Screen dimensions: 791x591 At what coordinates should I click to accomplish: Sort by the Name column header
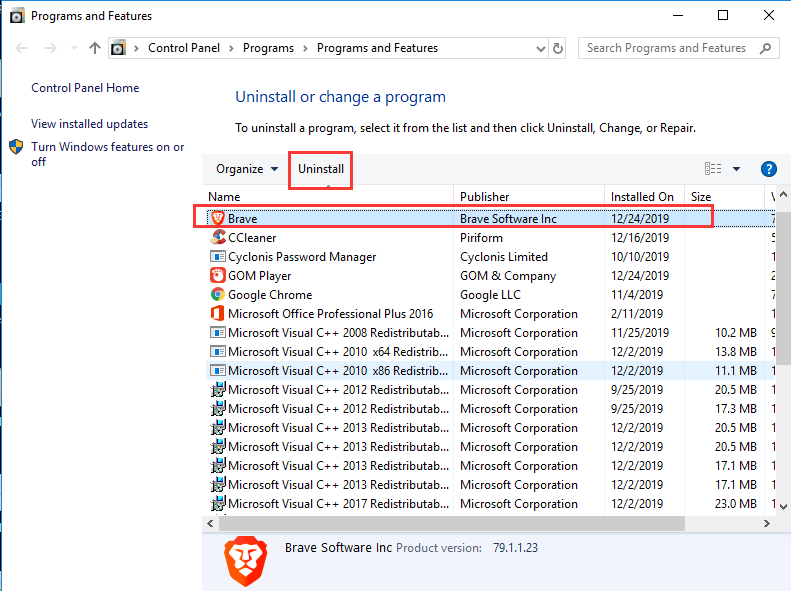[x=328, y=196]
